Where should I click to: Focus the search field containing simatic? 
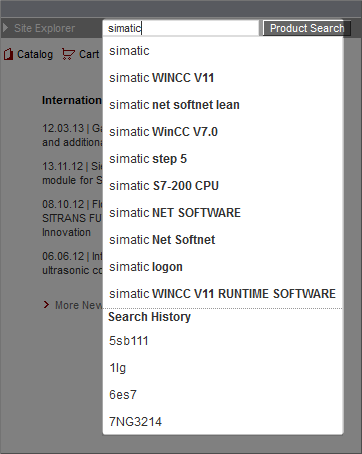[x=181, y=28]
